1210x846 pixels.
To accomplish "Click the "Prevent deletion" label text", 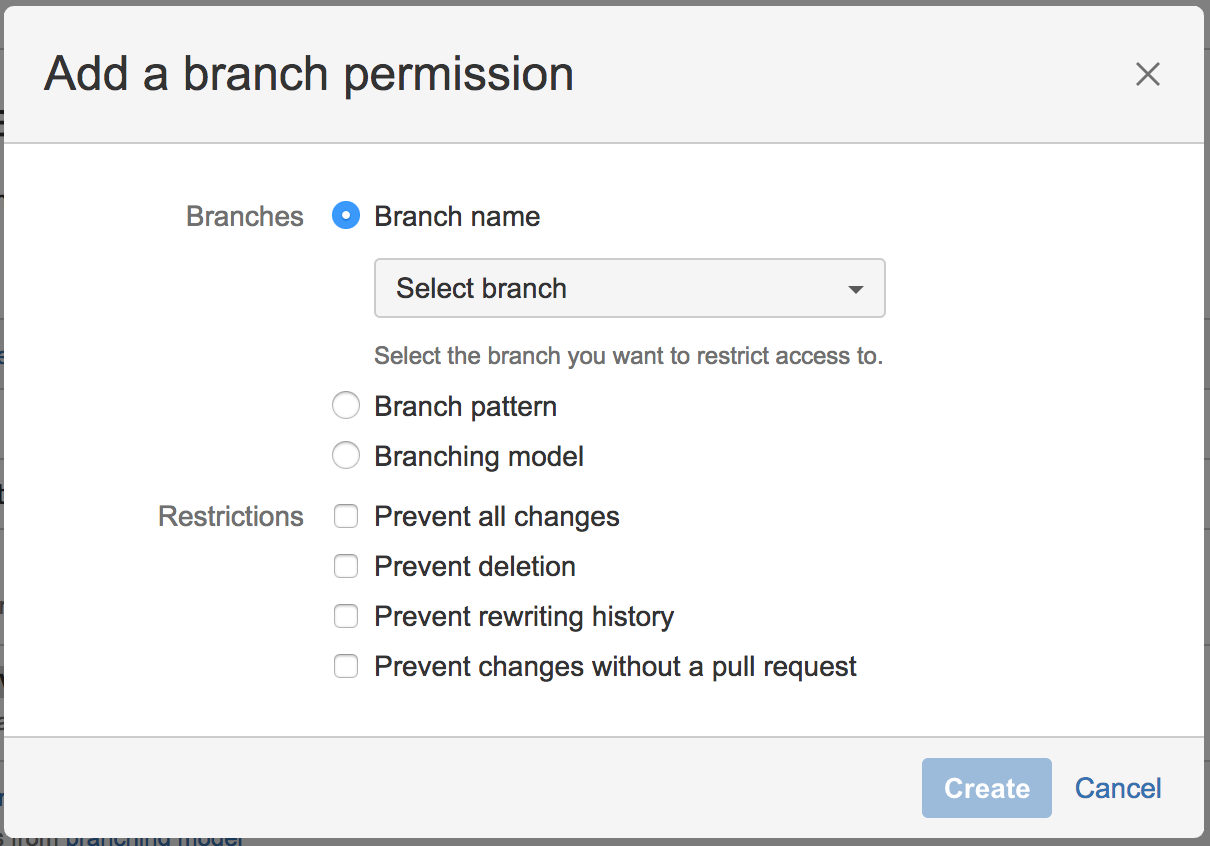I will click(x=475, y=567).
